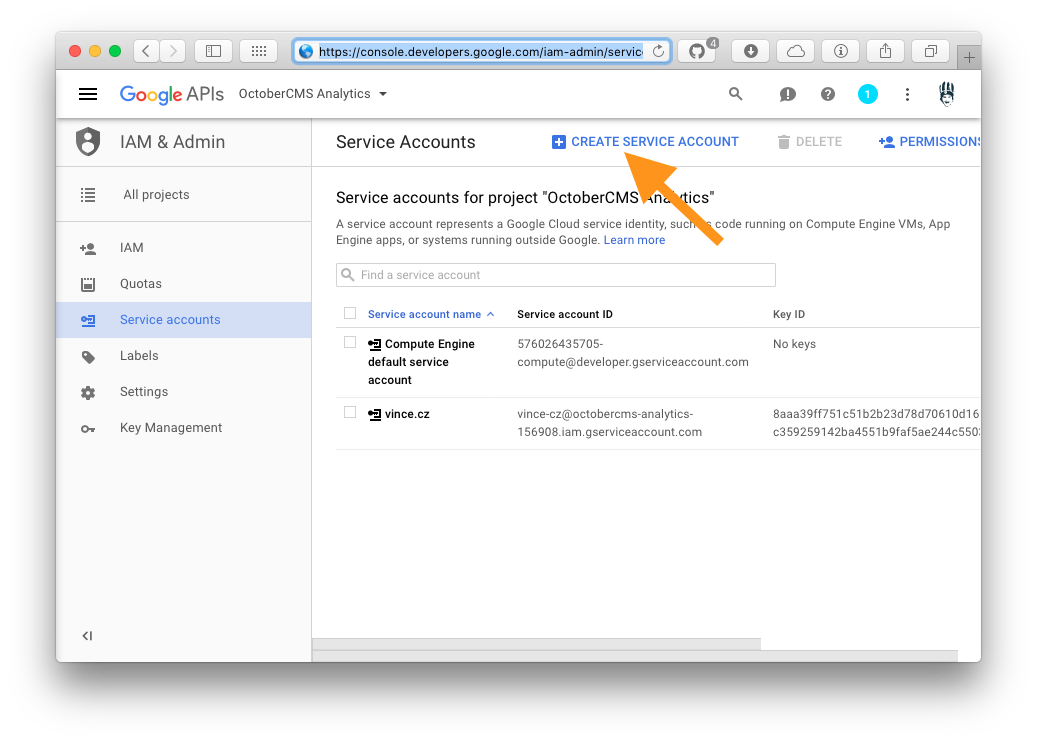Collapse the sidebar with the arrow icon
1037x742 pixels.
[x=87, y=636]
